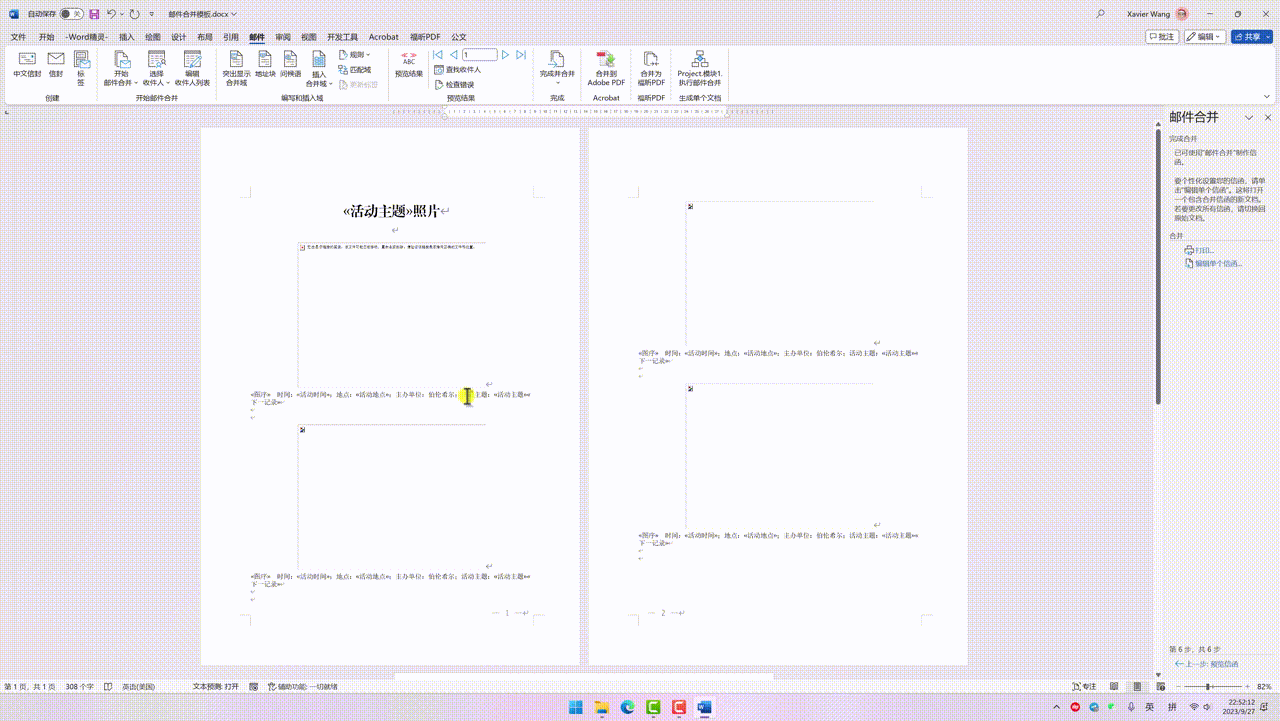This screenshot has height=721, width=1280.
Task: Open Microsoft Edge from the taskbar
Action: [627, 707]
